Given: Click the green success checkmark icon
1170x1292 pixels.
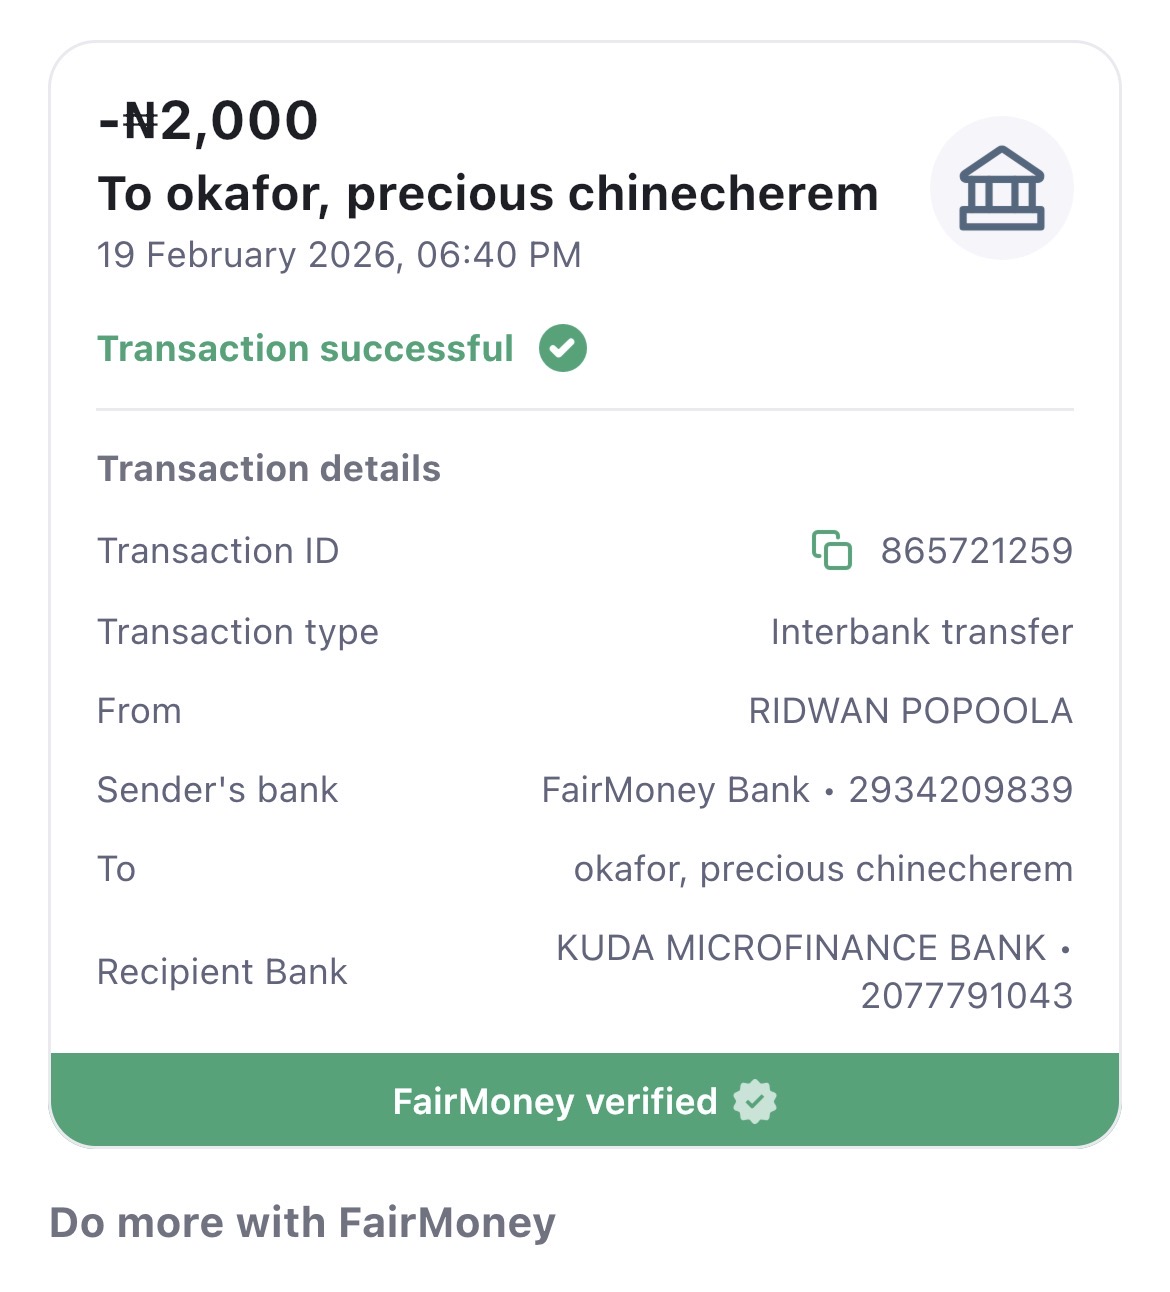Looking at the screenshot, I should [563, 348].
